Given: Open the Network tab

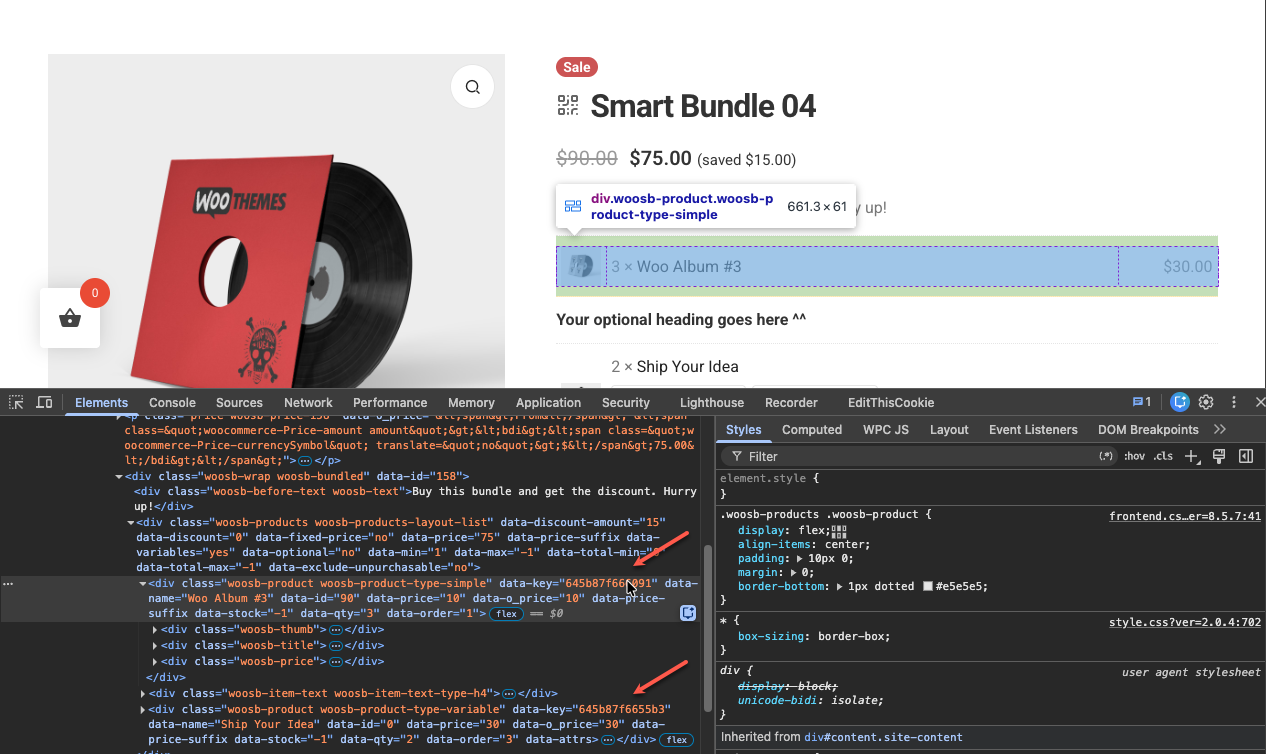Looking at the screenshot, I should coord(308,402).
